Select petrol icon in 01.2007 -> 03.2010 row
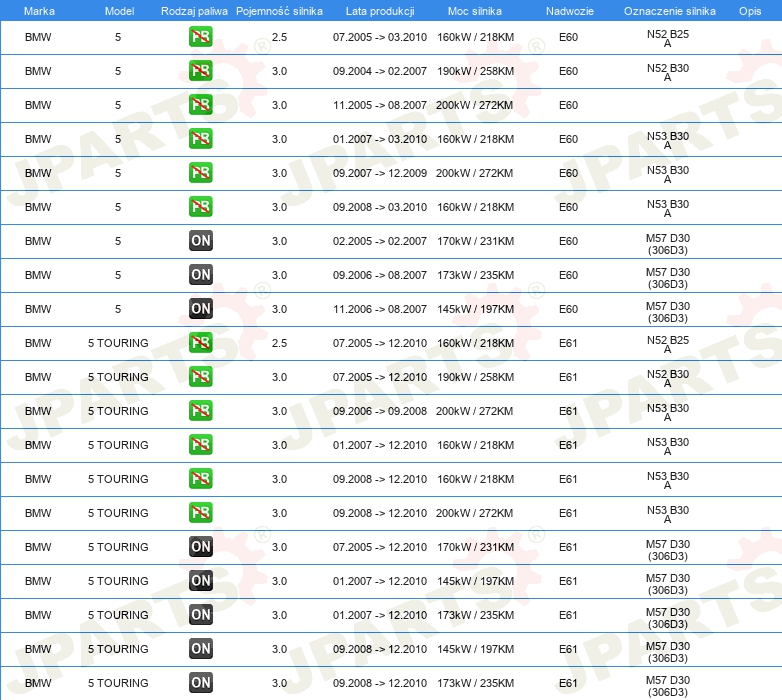782x700 pixels. (x=201, y=139)
